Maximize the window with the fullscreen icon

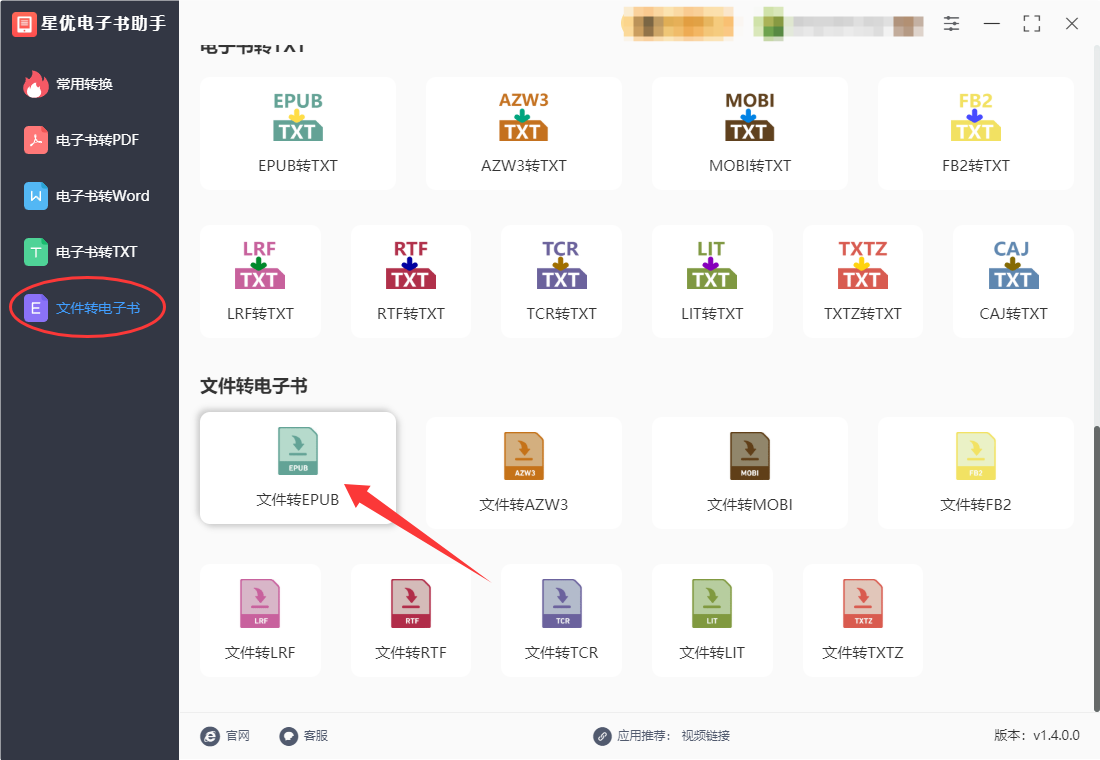[1031, 24]
